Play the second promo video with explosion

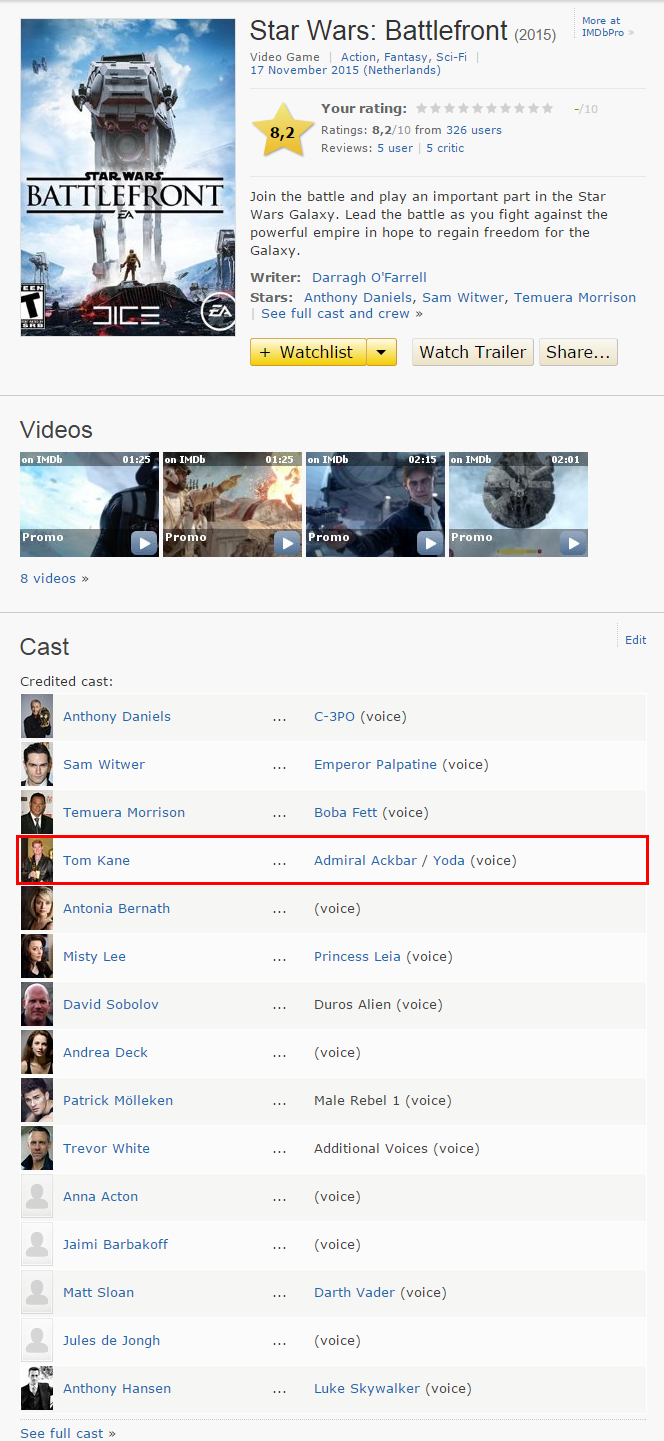pos(232,504)
